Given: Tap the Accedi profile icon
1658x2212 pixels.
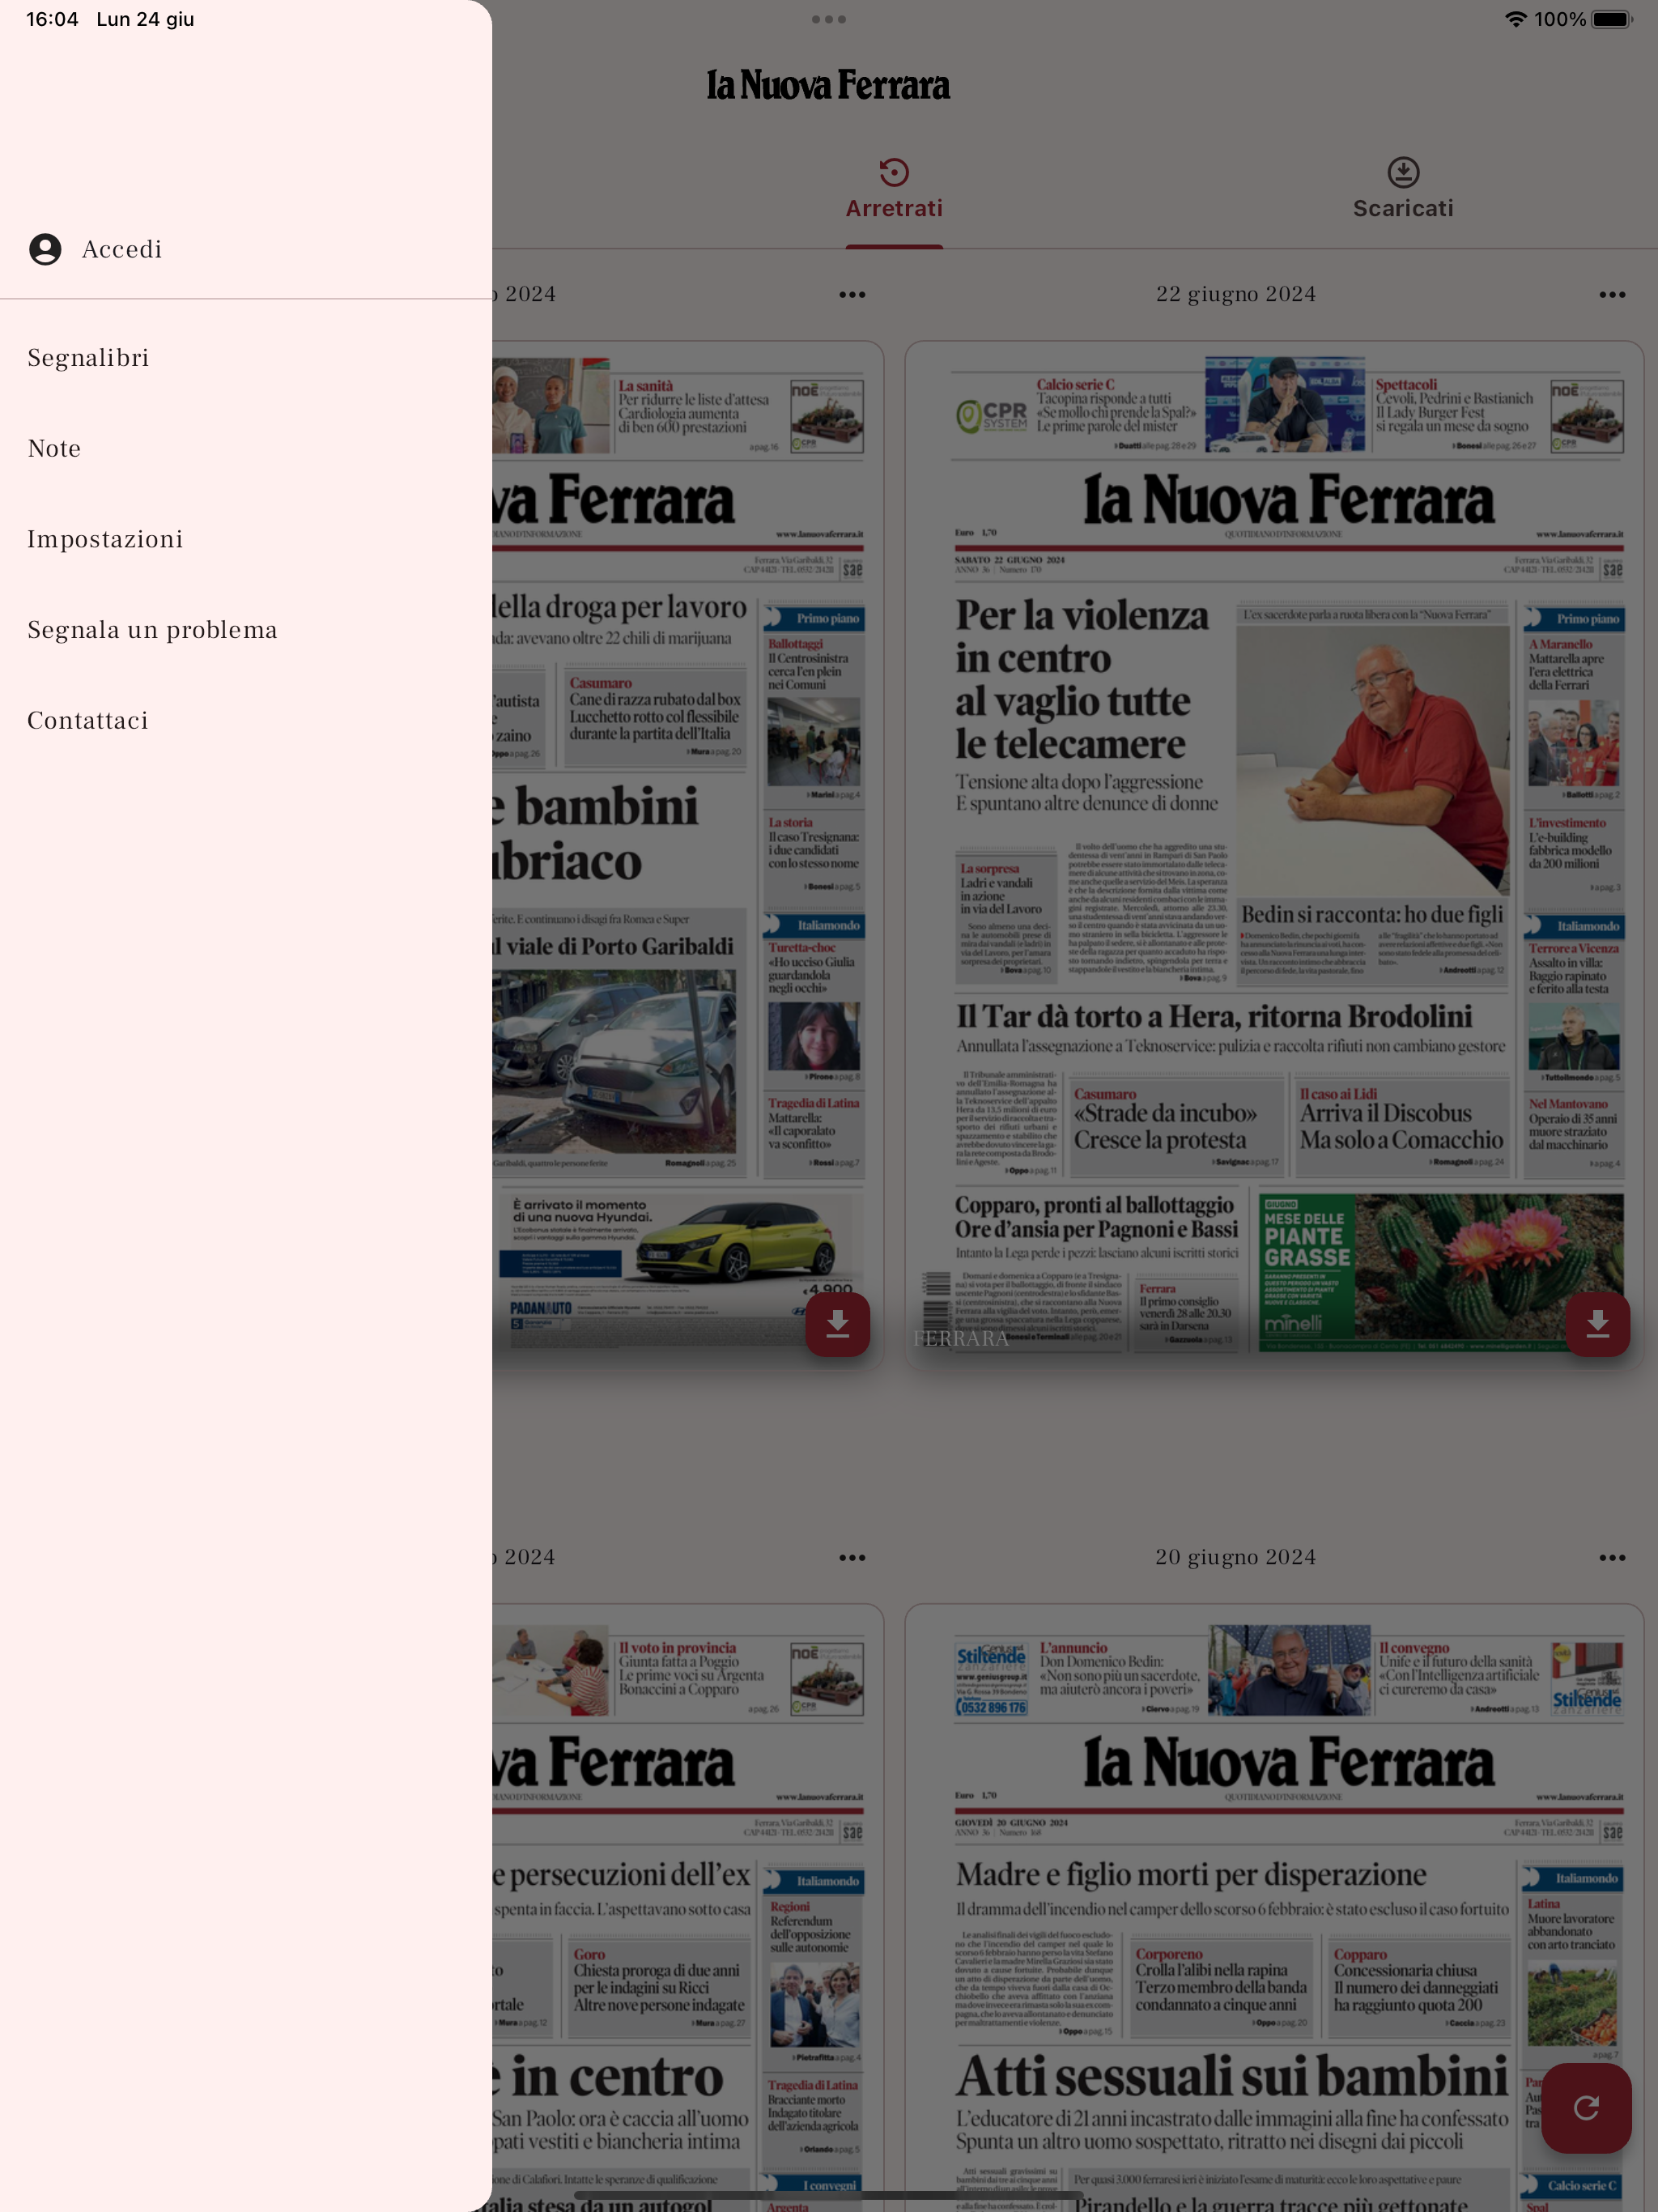Looking at the screenshot, I should point(45,249).
